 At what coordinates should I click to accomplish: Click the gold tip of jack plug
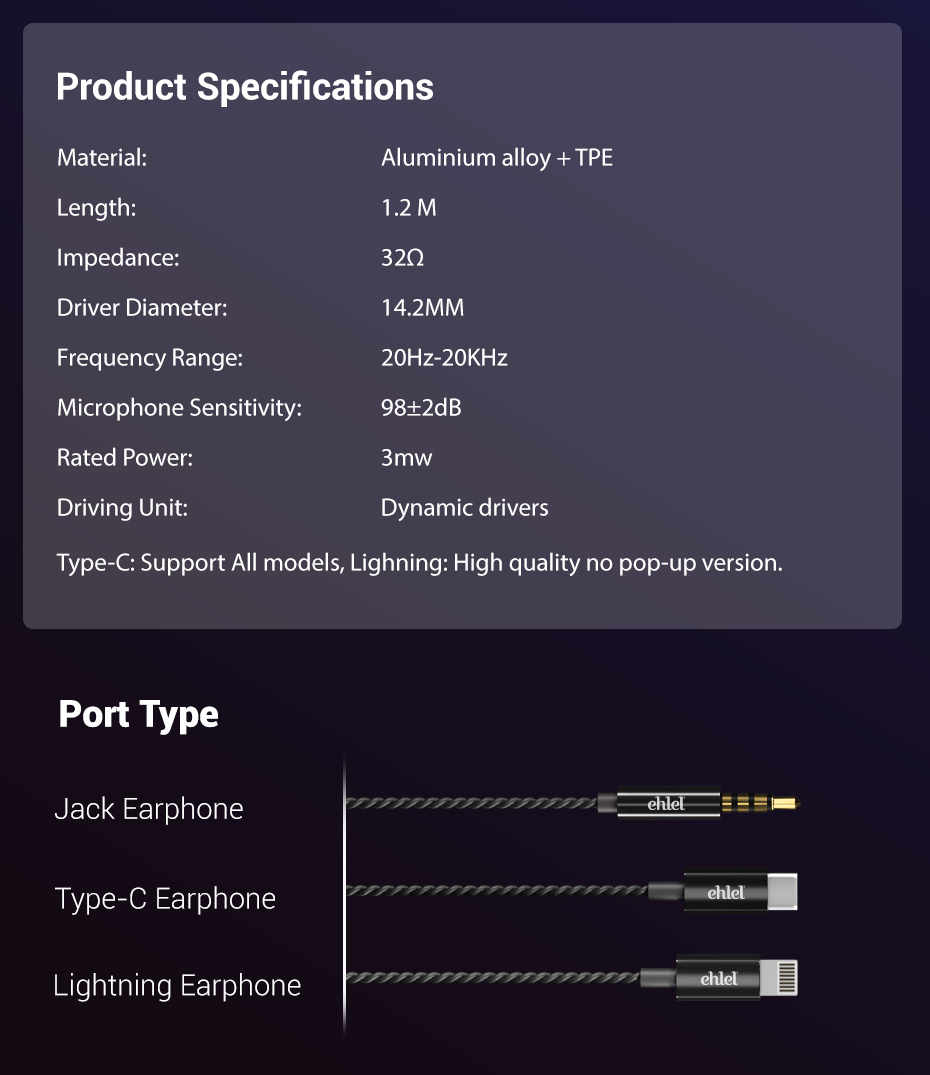click(790, 803)
